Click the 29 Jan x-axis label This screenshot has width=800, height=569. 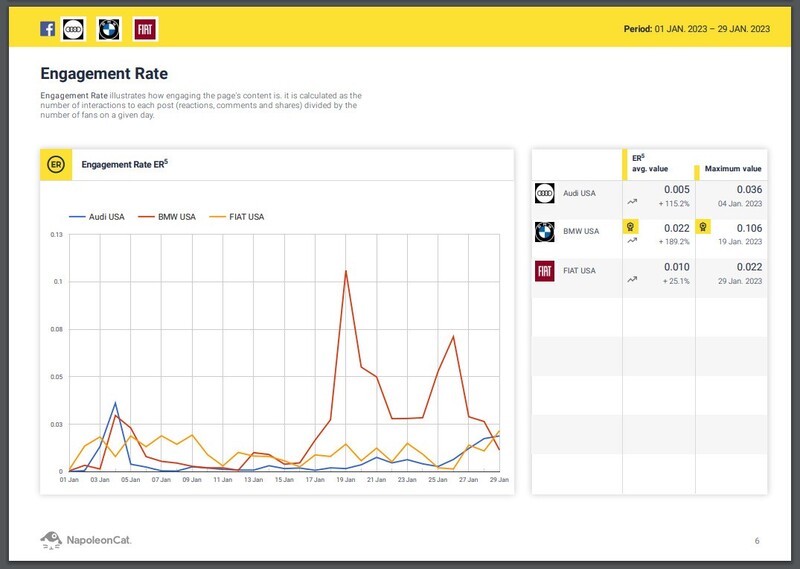(499, 480)
